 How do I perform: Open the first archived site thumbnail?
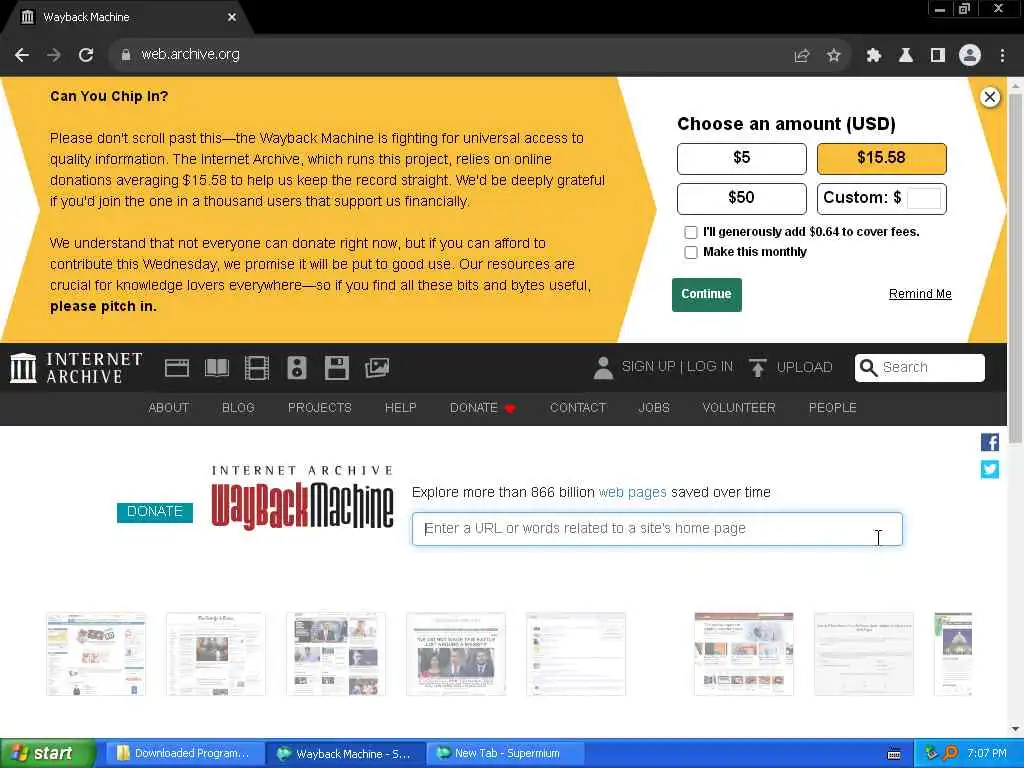tap(95, 654)
